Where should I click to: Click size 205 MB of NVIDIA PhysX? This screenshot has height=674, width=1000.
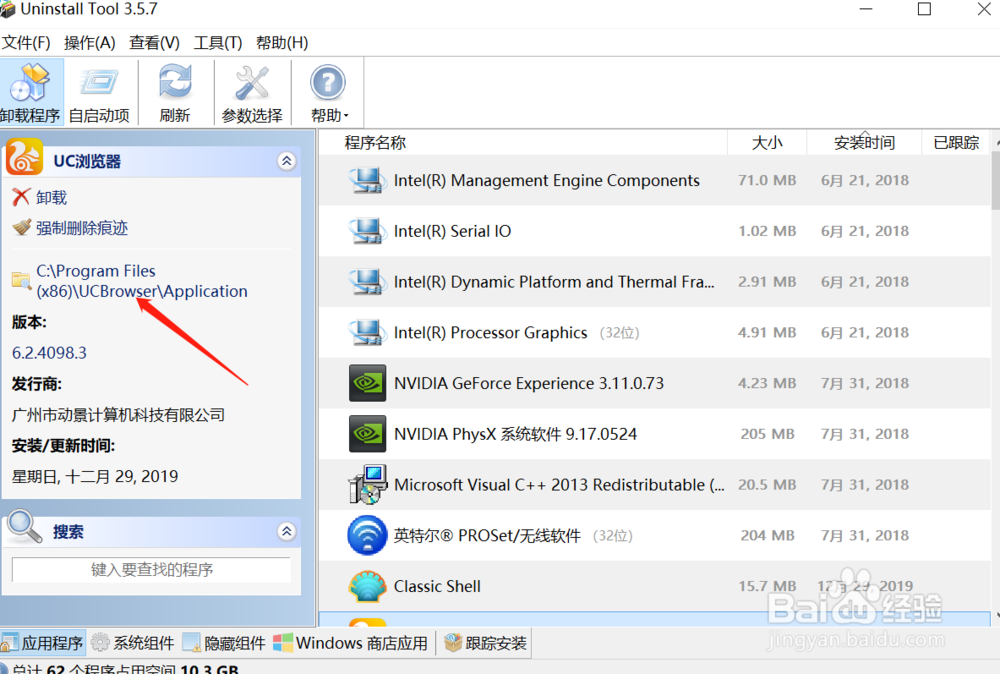click(x=767, y=434)
